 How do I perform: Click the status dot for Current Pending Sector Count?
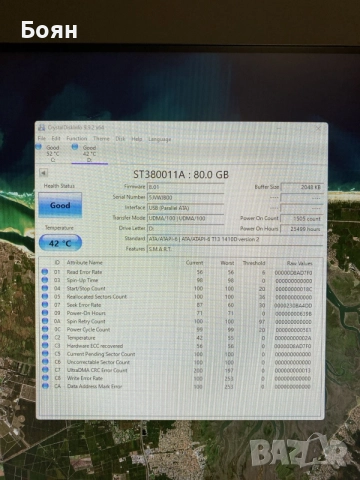click(45, 354)
